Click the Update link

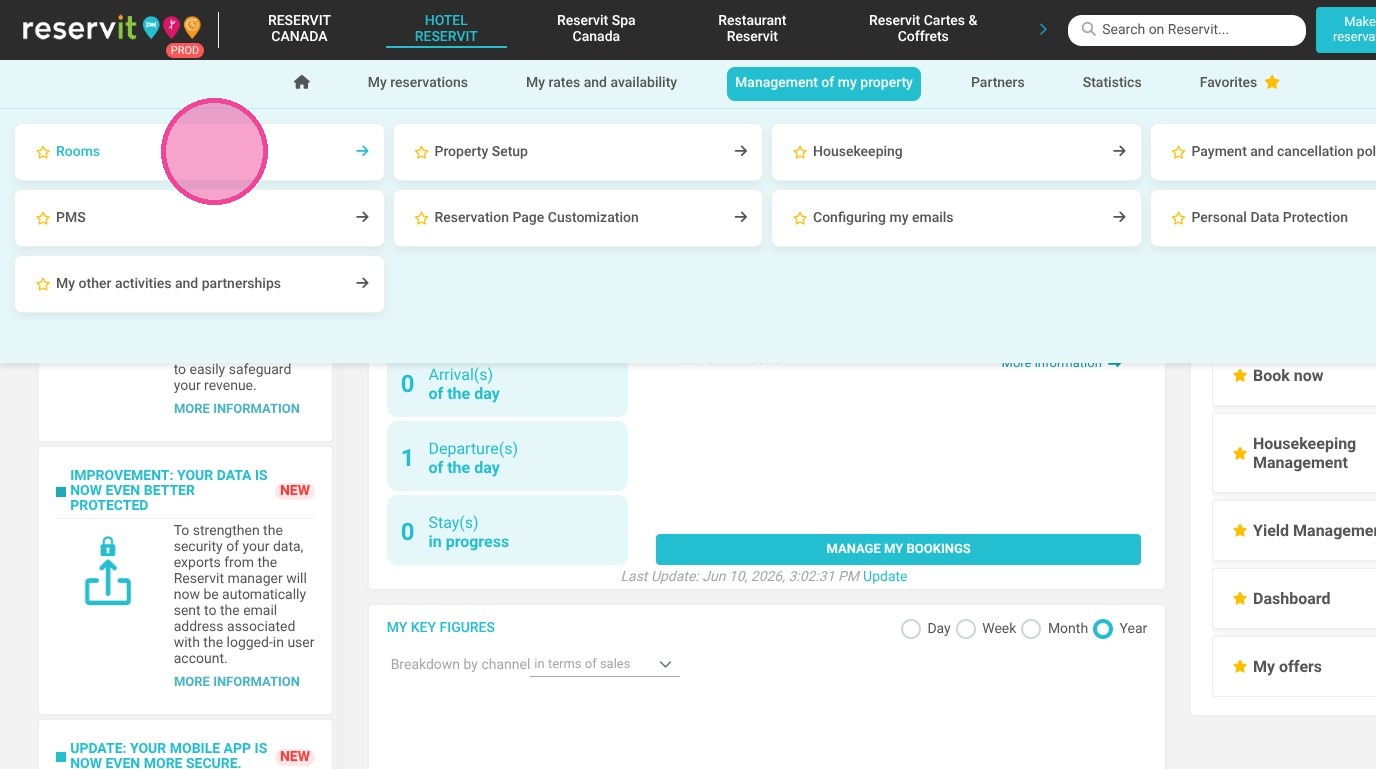(885, 577)
